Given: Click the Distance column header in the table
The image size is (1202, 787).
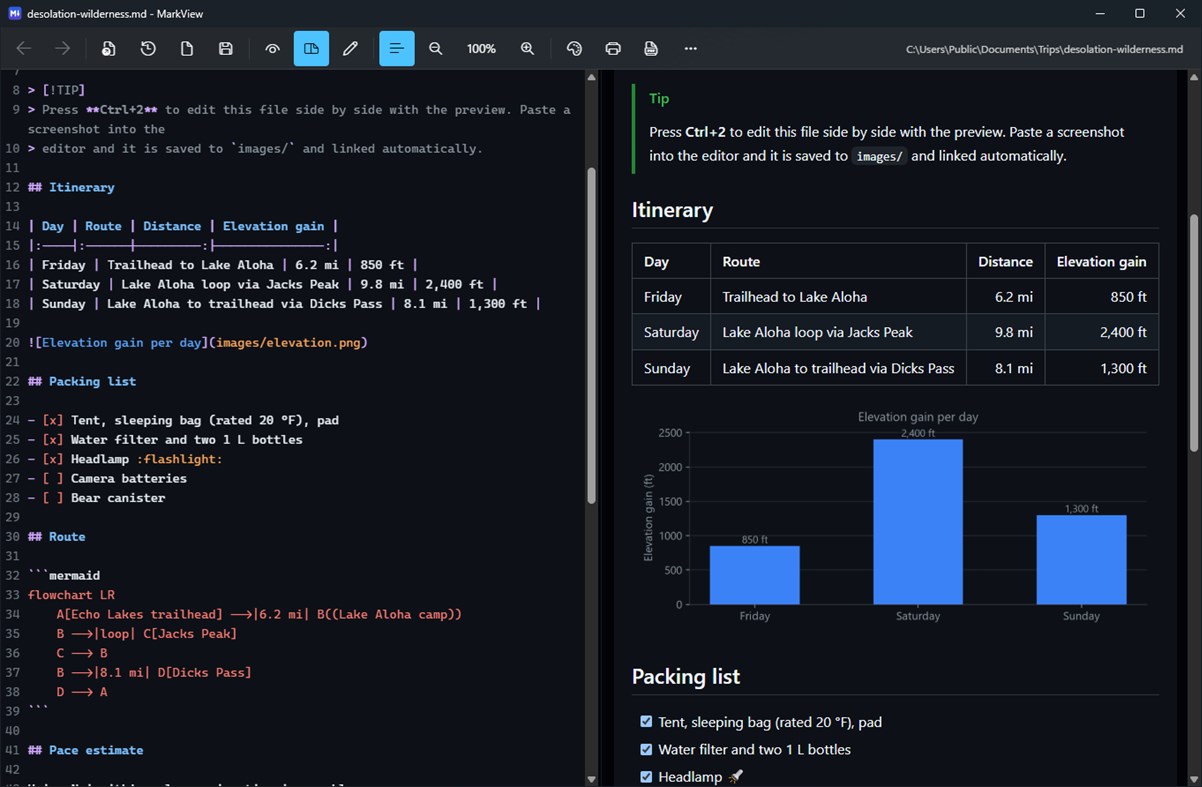Looking at the screenshot, I should (1005, 261).
